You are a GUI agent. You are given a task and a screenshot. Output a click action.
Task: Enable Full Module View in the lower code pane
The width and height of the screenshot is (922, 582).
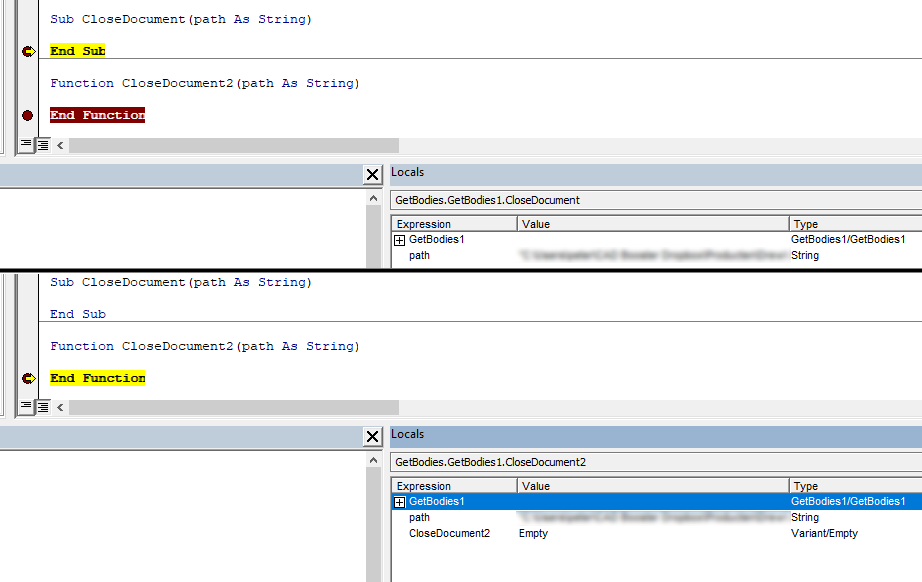tap(43, 407)
